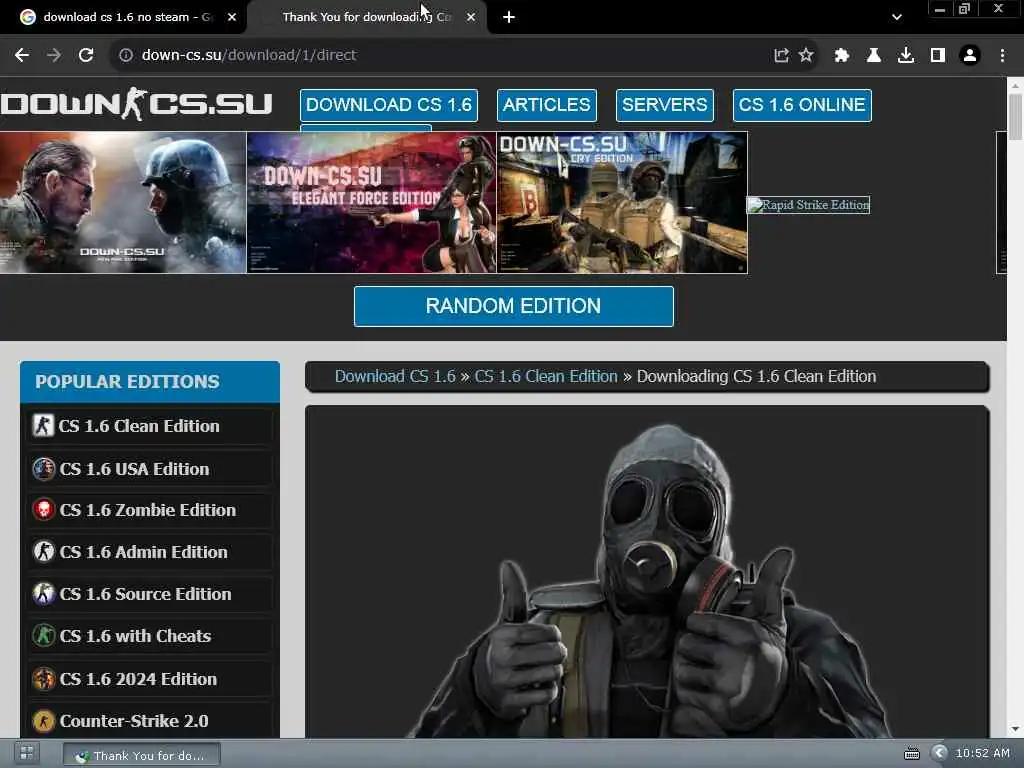This screenshot has width=1024, height=768.
Task: Click the browser forward arrow
Action: pos(54,55)
